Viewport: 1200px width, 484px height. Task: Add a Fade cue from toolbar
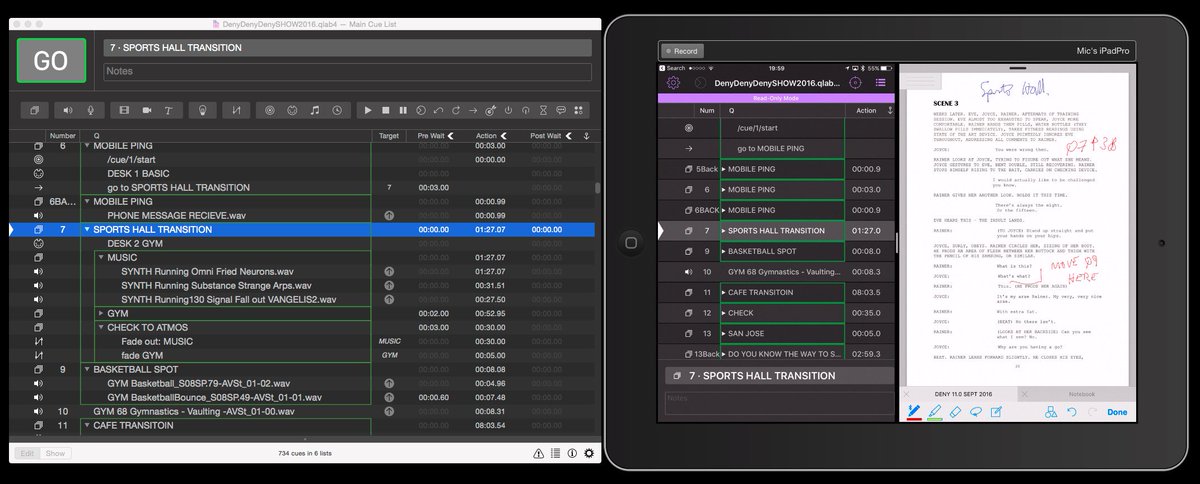(x=235, y=110)
